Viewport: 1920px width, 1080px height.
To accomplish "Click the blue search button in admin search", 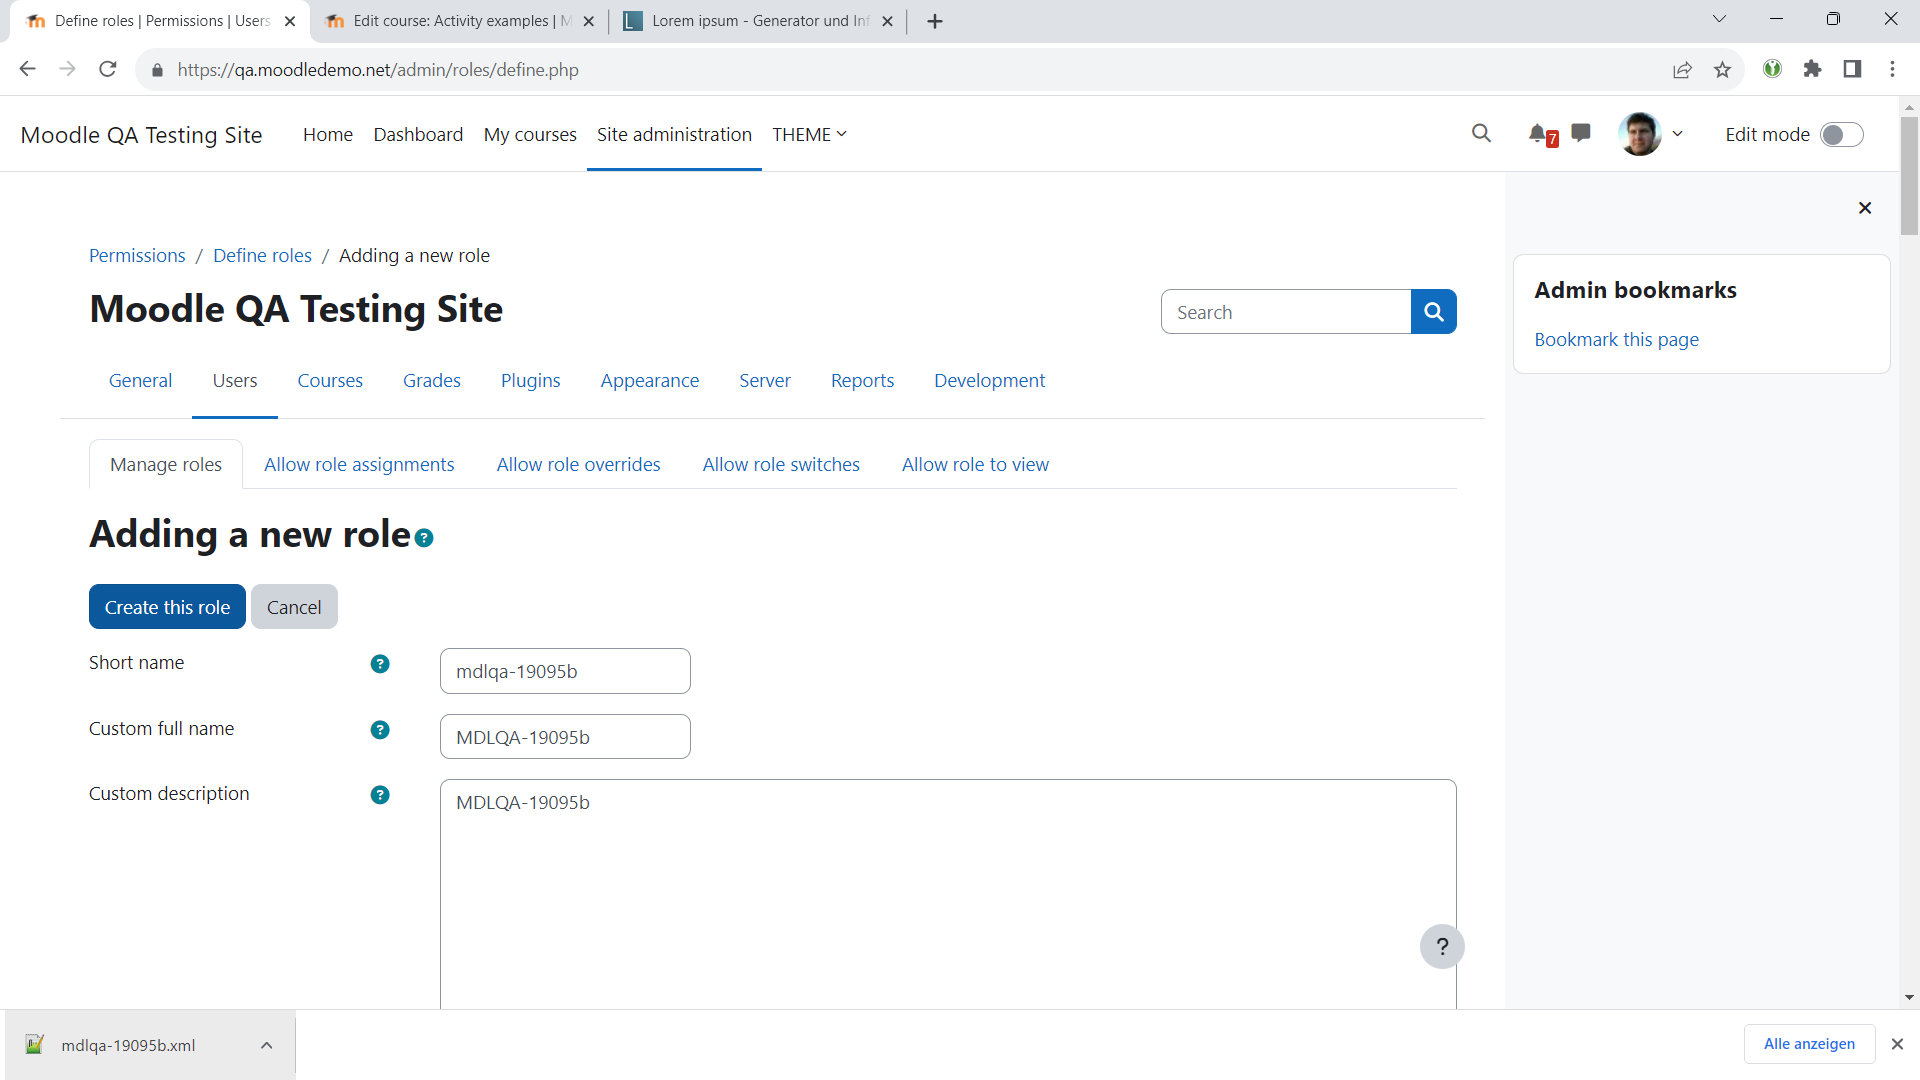I will (1433, 312).
